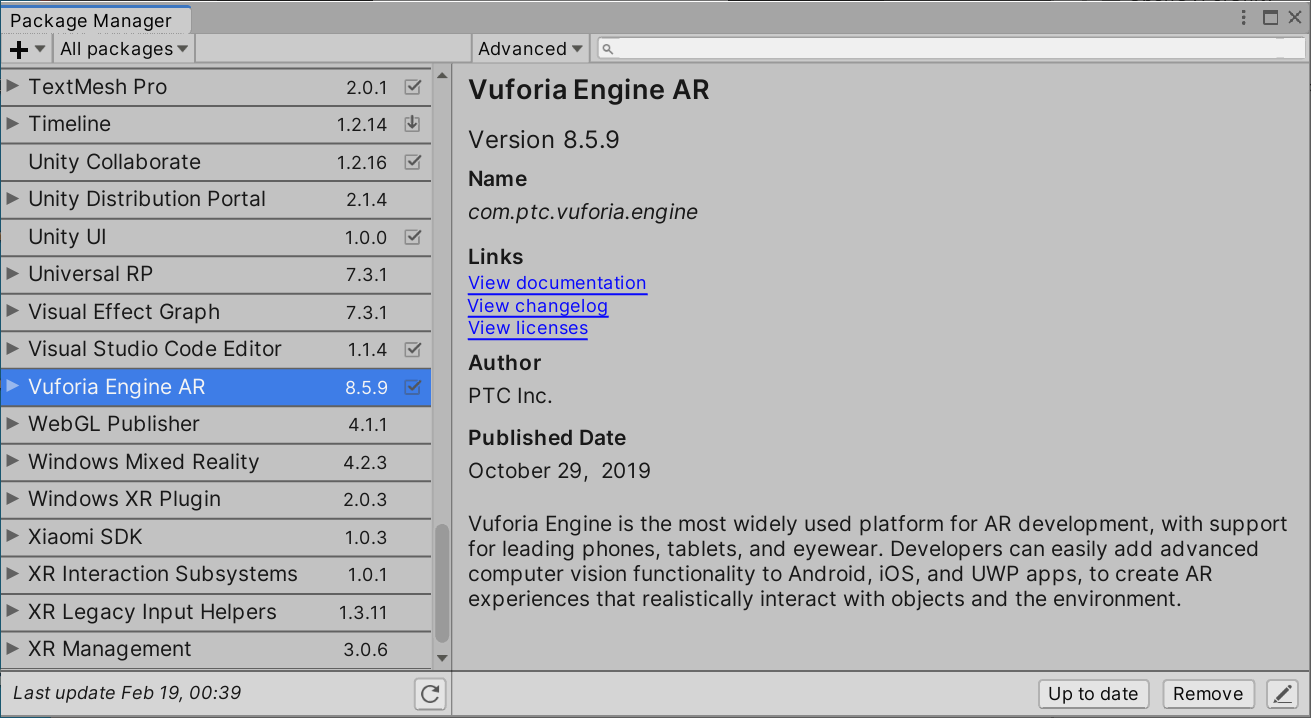Open the window kebab menu
This screenshot has height=718, width=1311.
click(x=1244, y=17)
